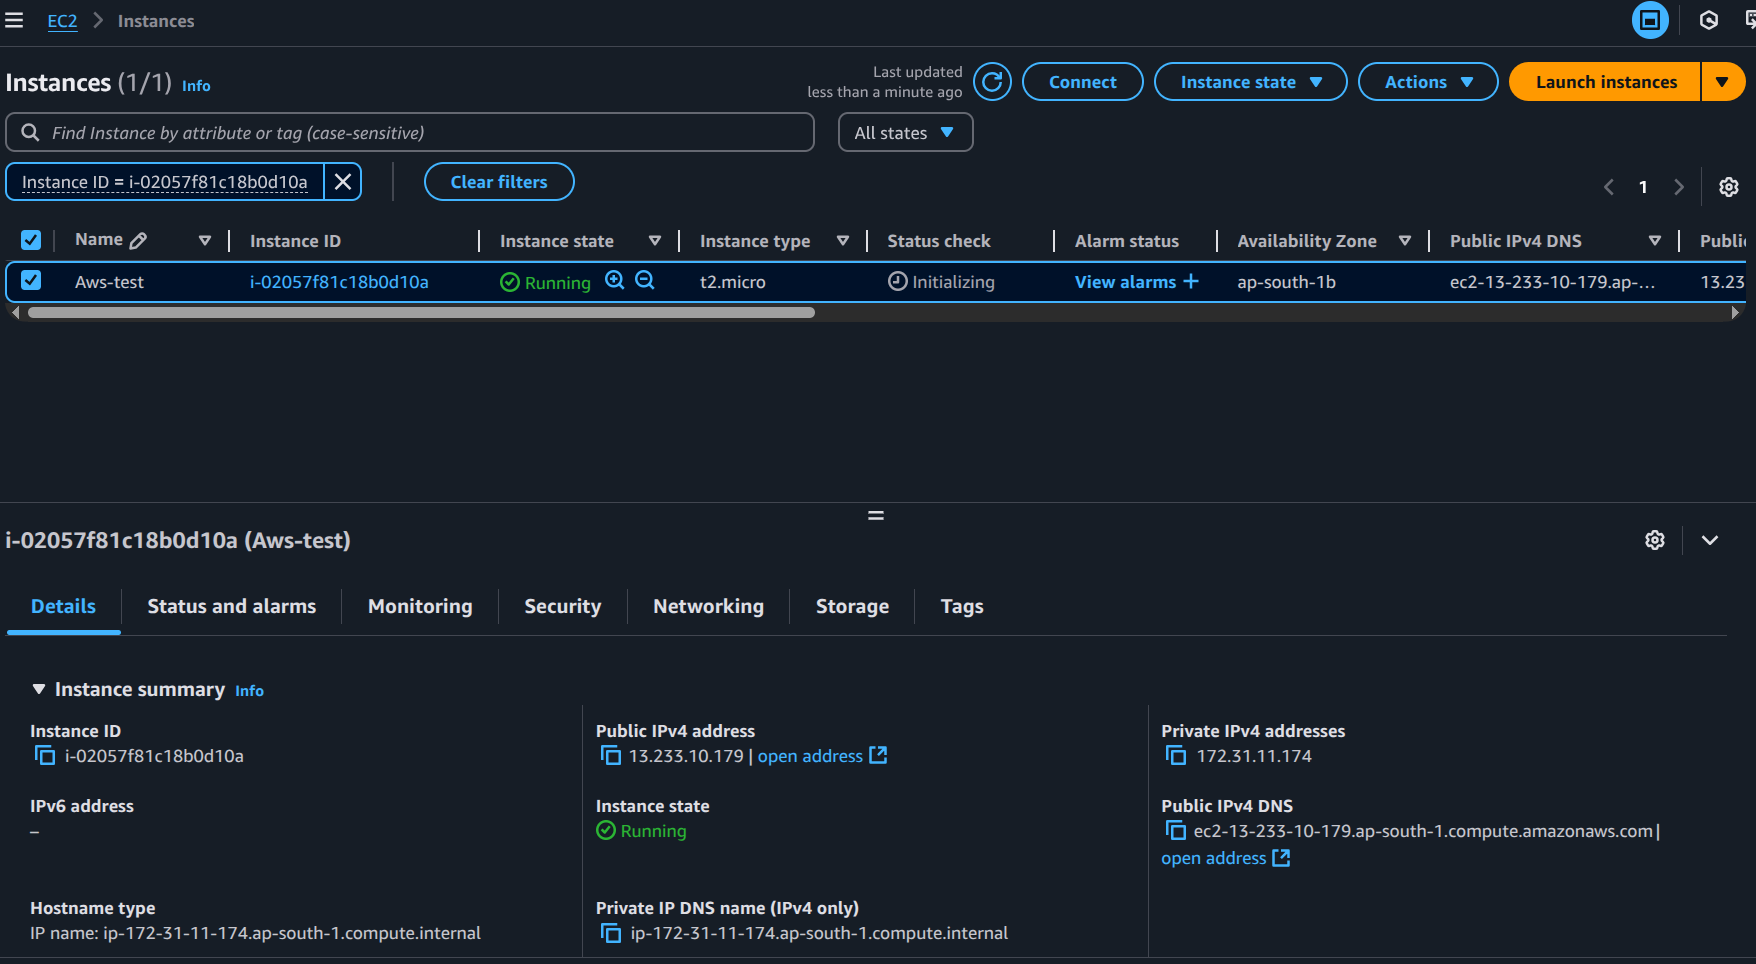Click View alarms link
This screenshot has width=1756, height=964.
point(1125,282)
